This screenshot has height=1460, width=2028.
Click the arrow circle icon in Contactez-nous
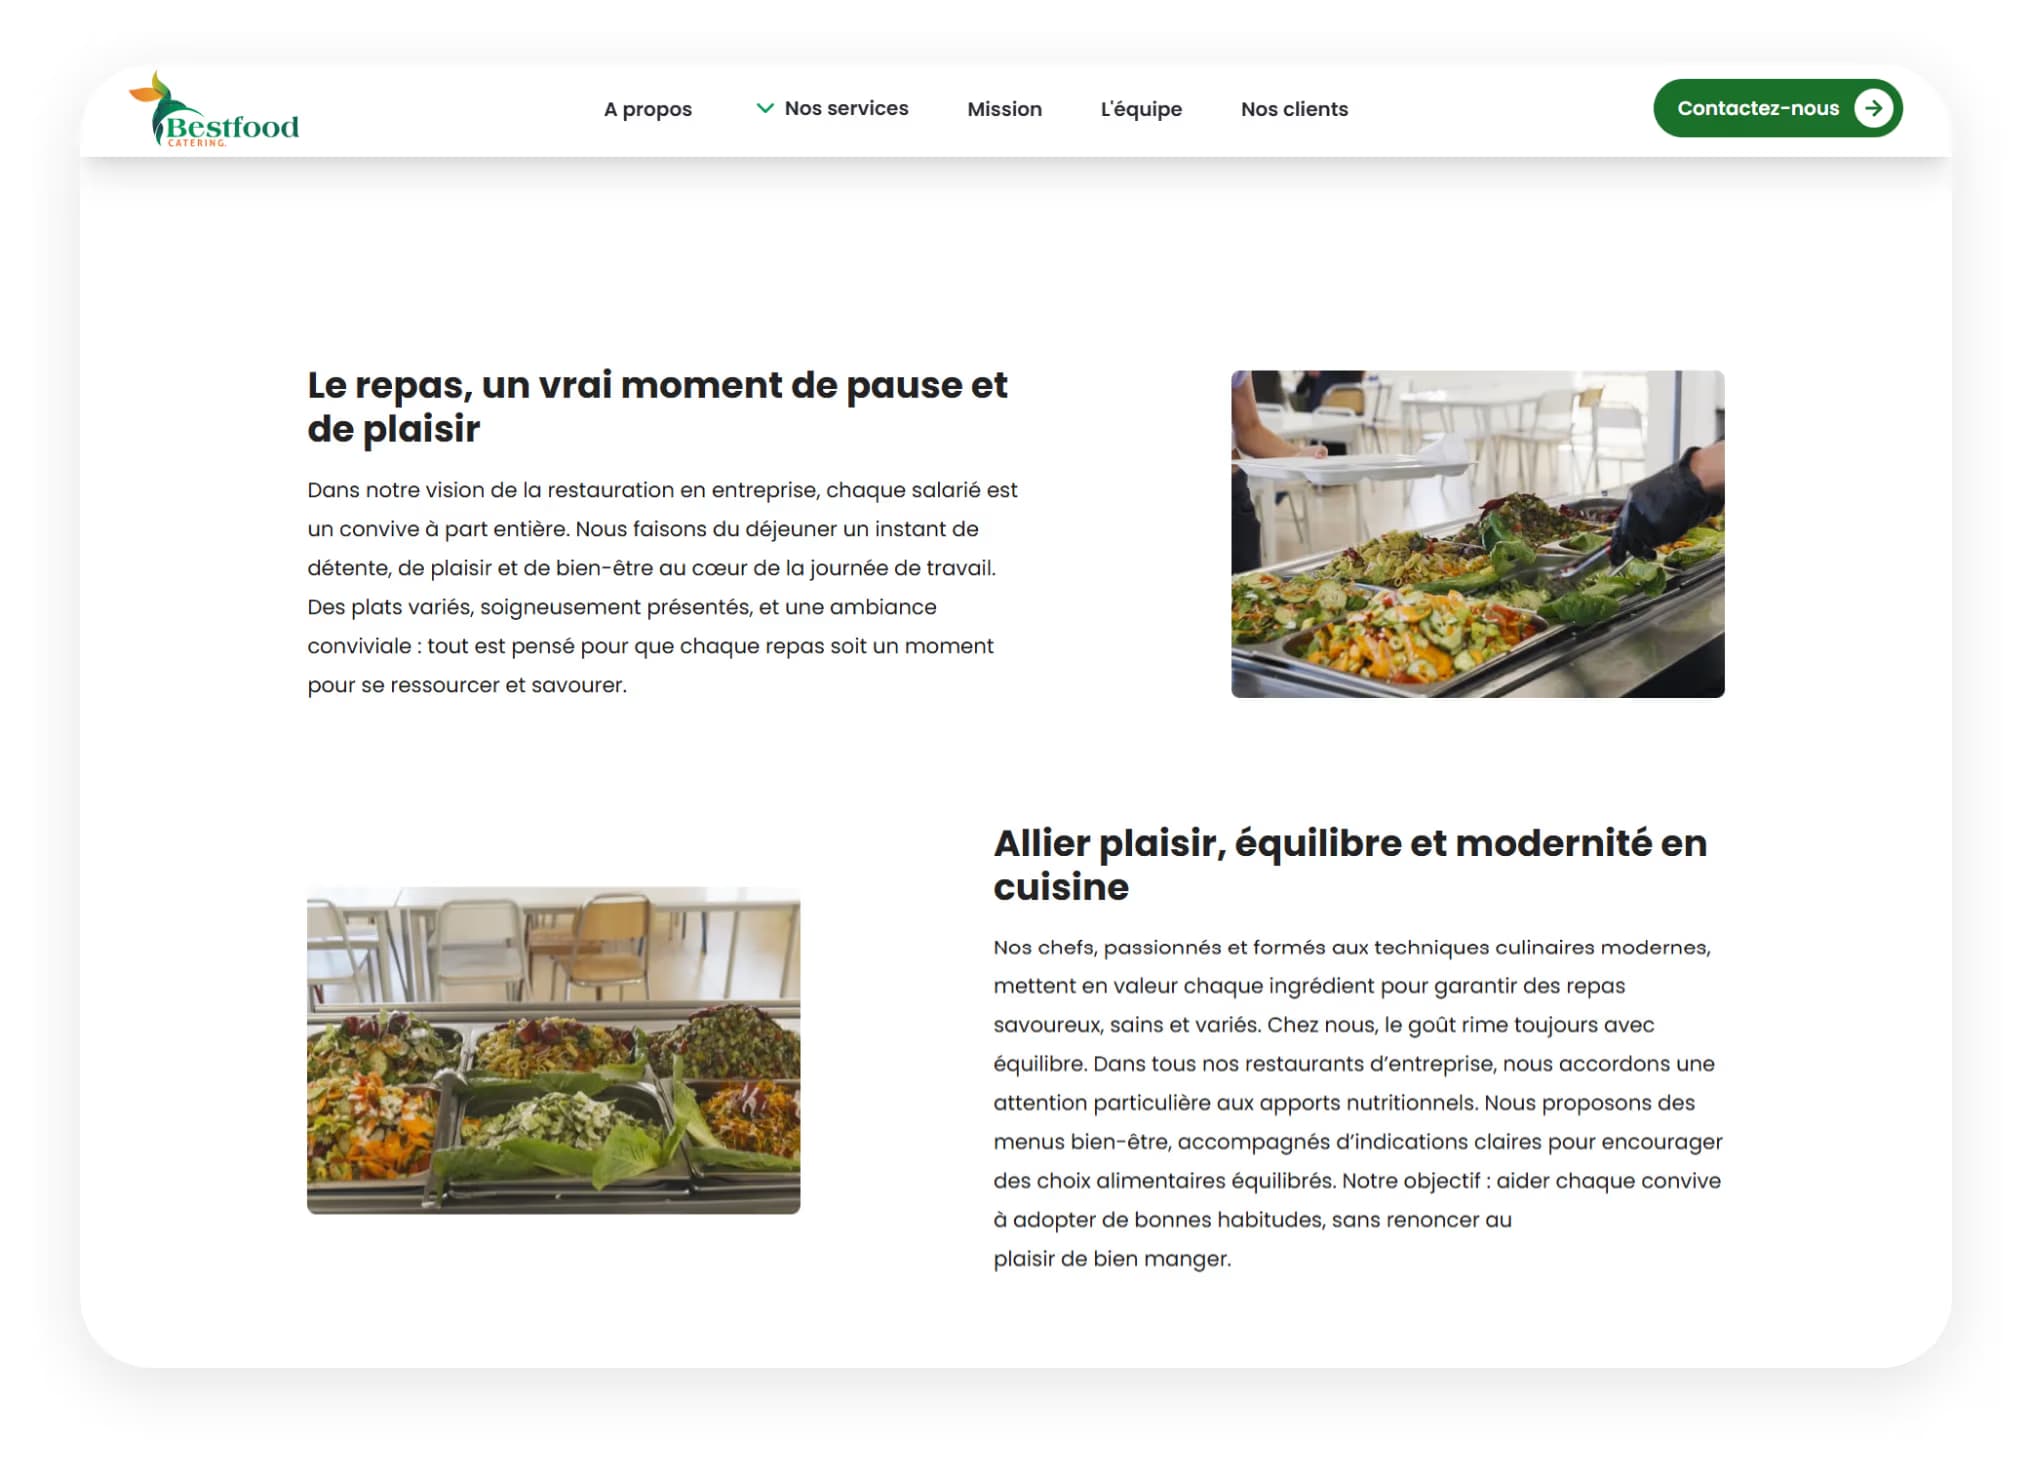pos(1873,108)
